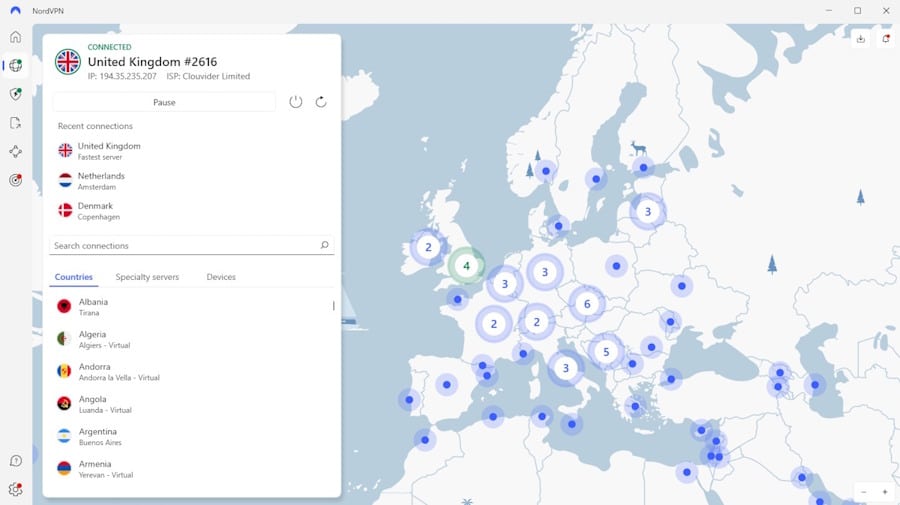This screenshot has height=505, width=900.
Task: Zoom in map with plus button
Action: 885,492
